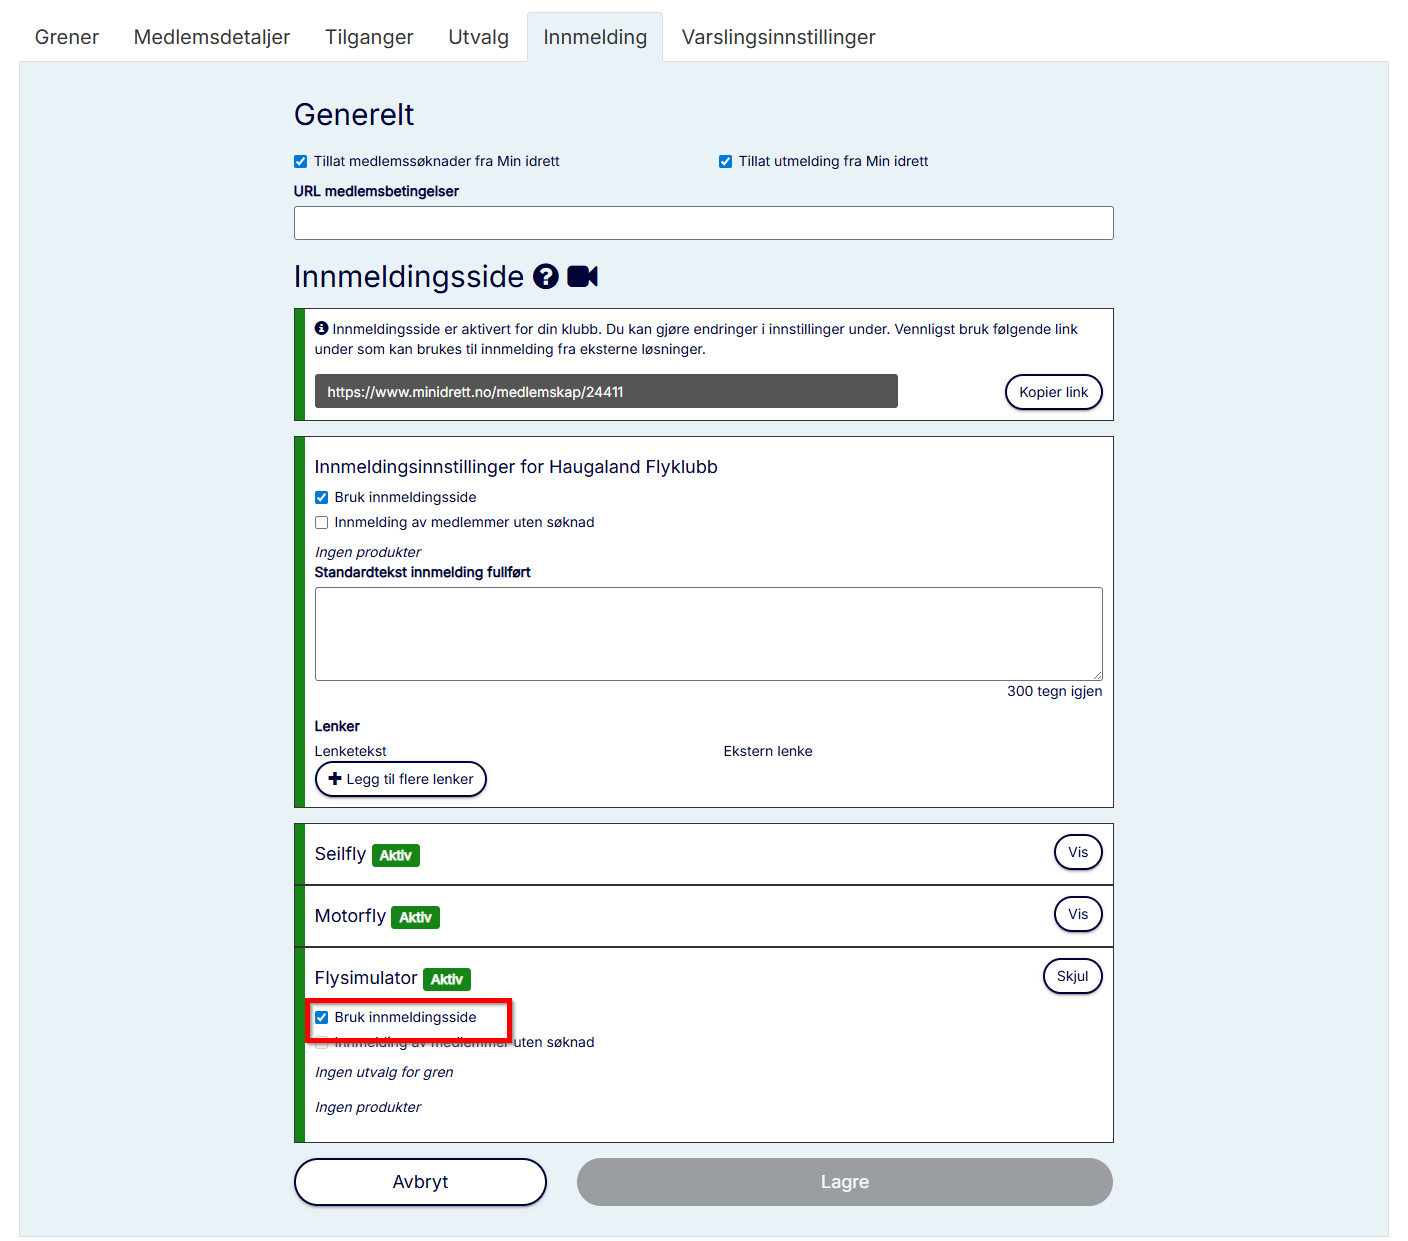Enable Innmelding av medlemmer uten søknad for Haugaland Flyklubb
This screenshot has width=1408, height=1241.
[x=322, y=523]
